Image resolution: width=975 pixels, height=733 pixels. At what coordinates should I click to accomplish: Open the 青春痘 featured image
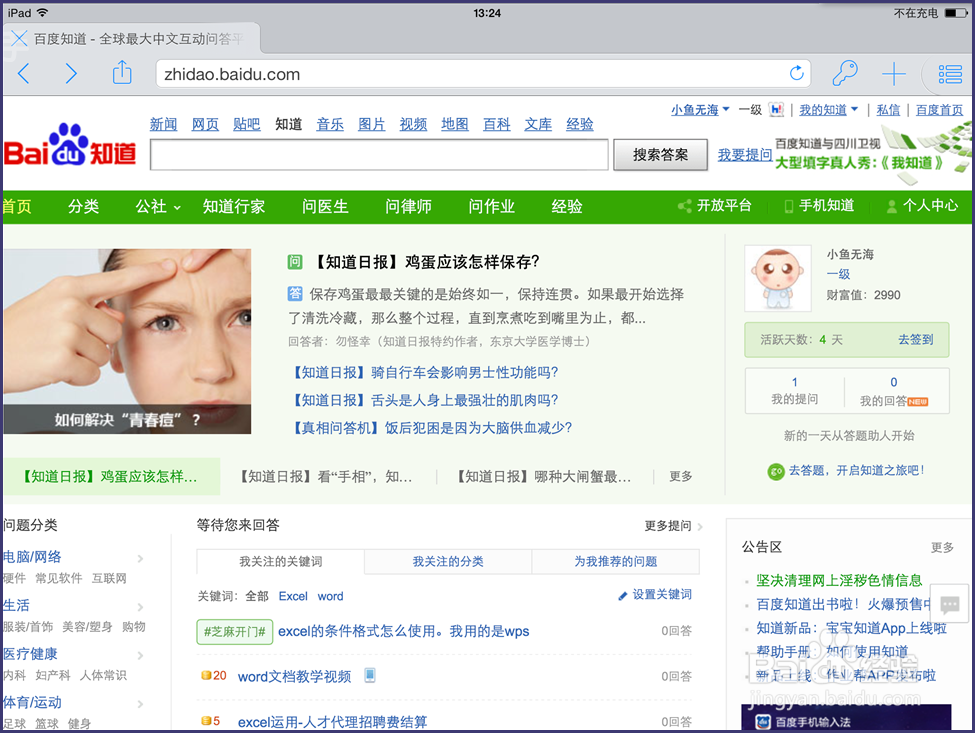point(127,341)
